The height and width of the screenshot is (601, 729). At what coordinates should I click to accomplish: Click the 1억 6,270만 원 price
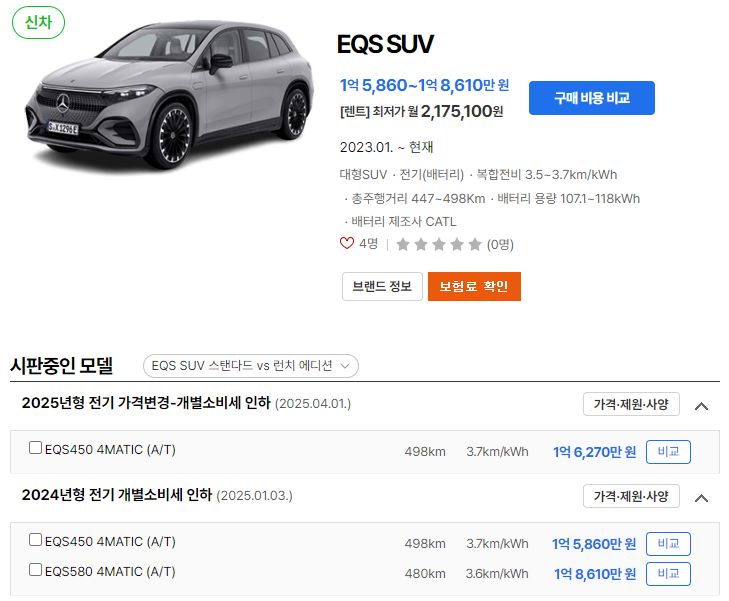click(594, 452)
